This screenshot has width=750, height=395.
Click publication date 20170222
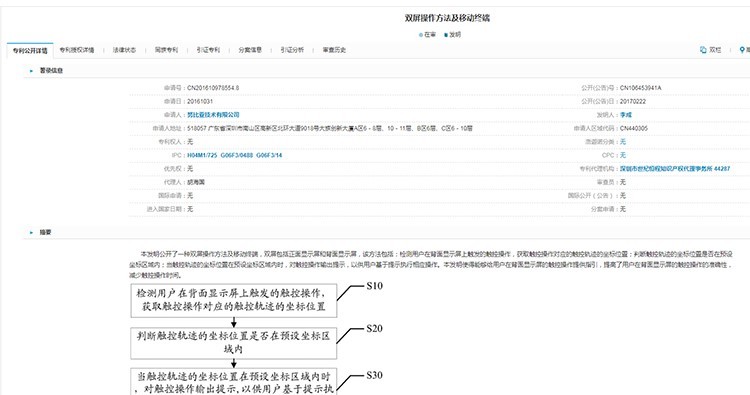(x=633, y=101)
